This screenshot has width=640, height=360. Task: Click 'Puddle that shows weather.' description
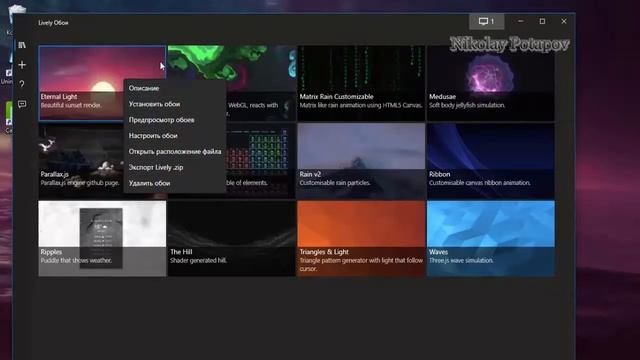click(x=76, y=260)
